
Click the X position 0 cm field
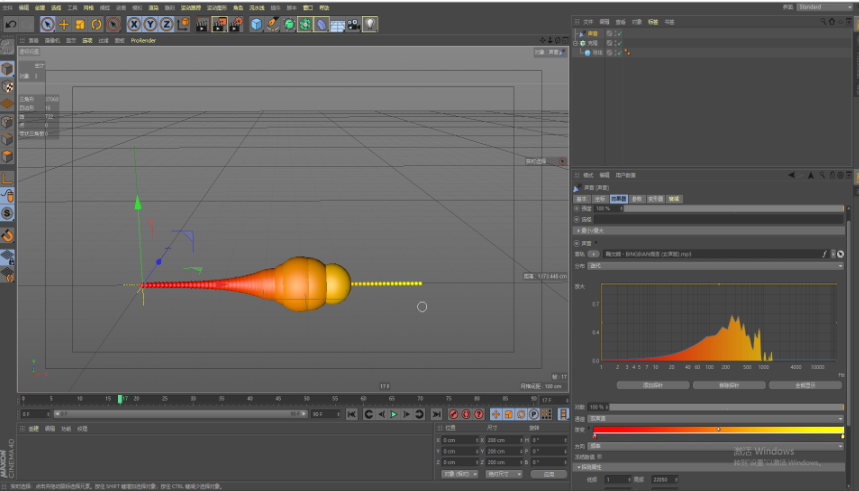[x=459, y=440]
